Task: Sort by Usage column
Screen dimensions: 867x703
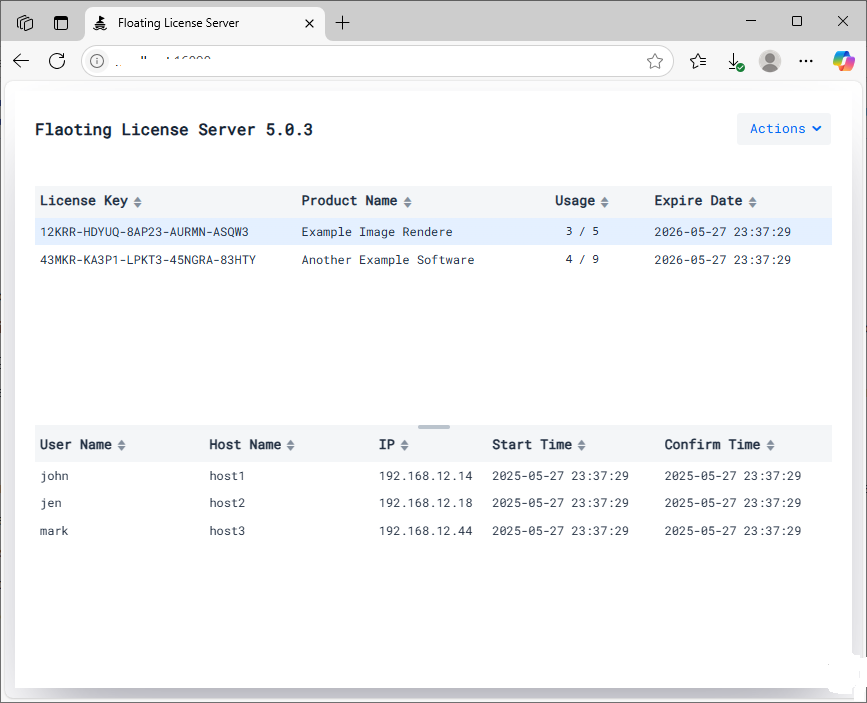Action: click(x=604, y=202)
